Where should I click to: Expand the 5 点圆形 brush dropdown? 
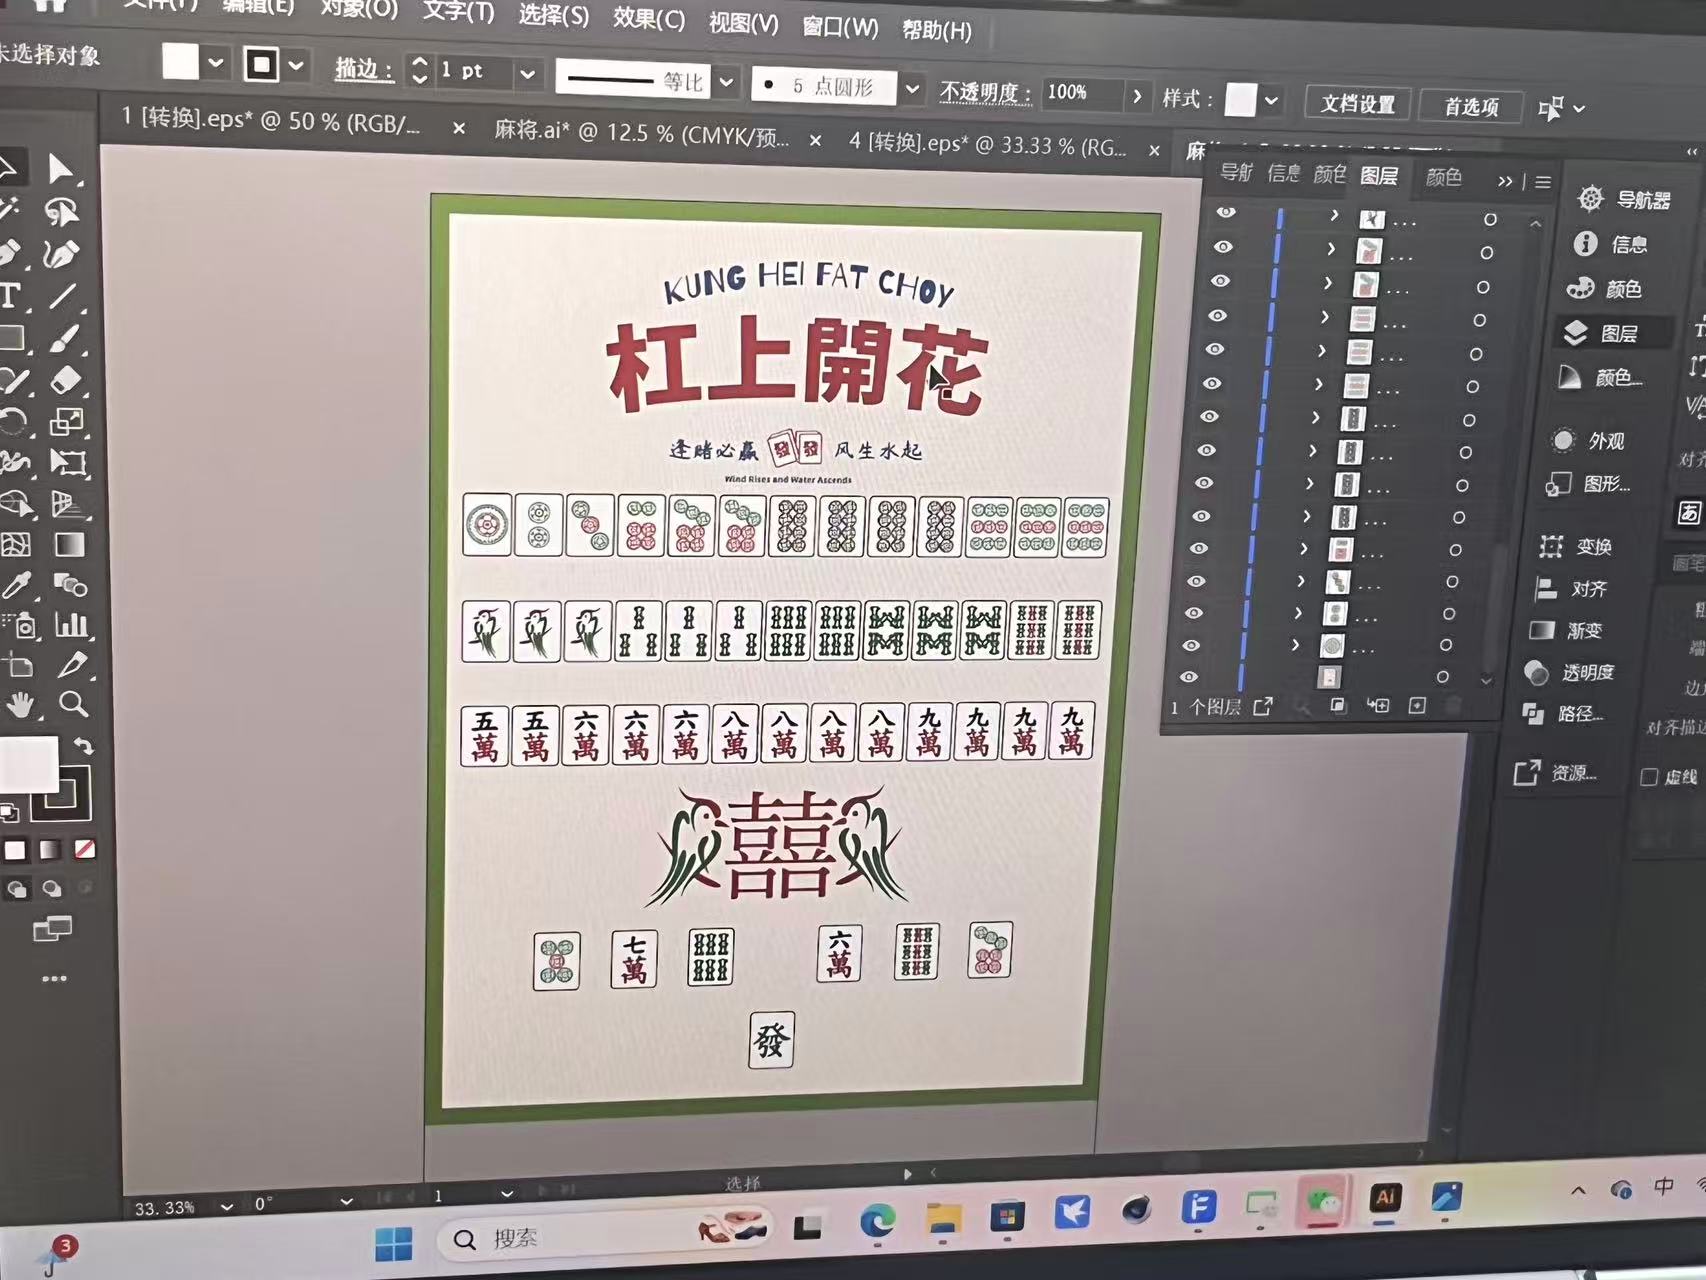click(x=911, y=89)
